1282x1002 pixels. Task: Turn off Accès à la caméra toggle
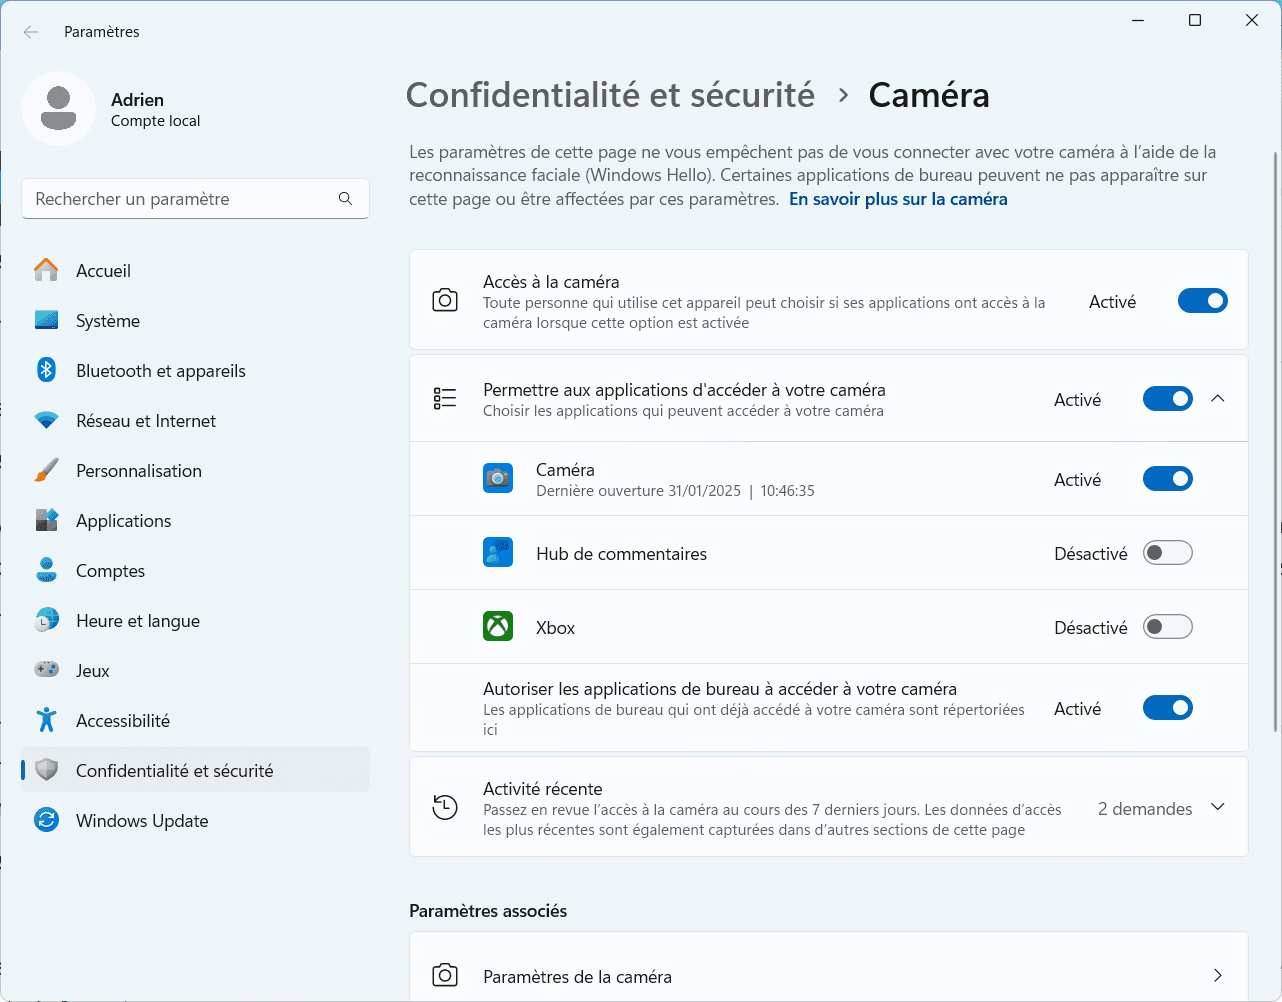click(1203, 301)
